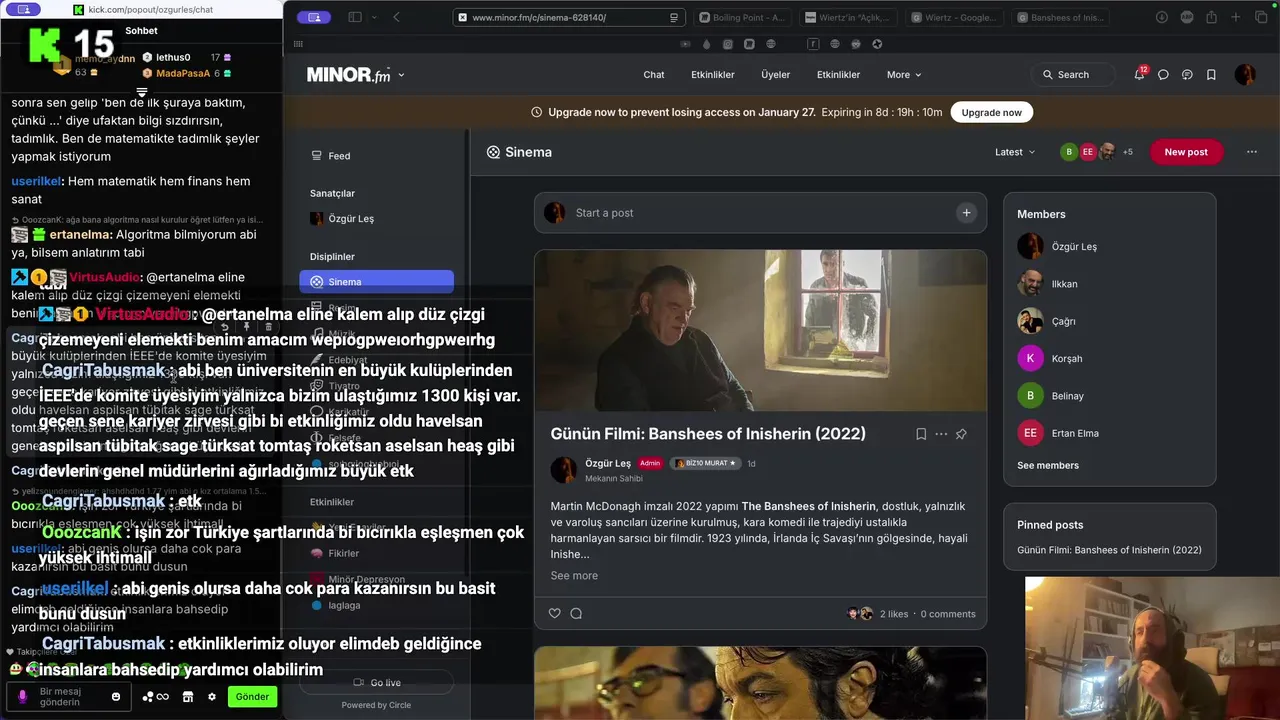1280x720 pixels.
Task: Expand Safari sidebar options chevron
Action: 374,17
